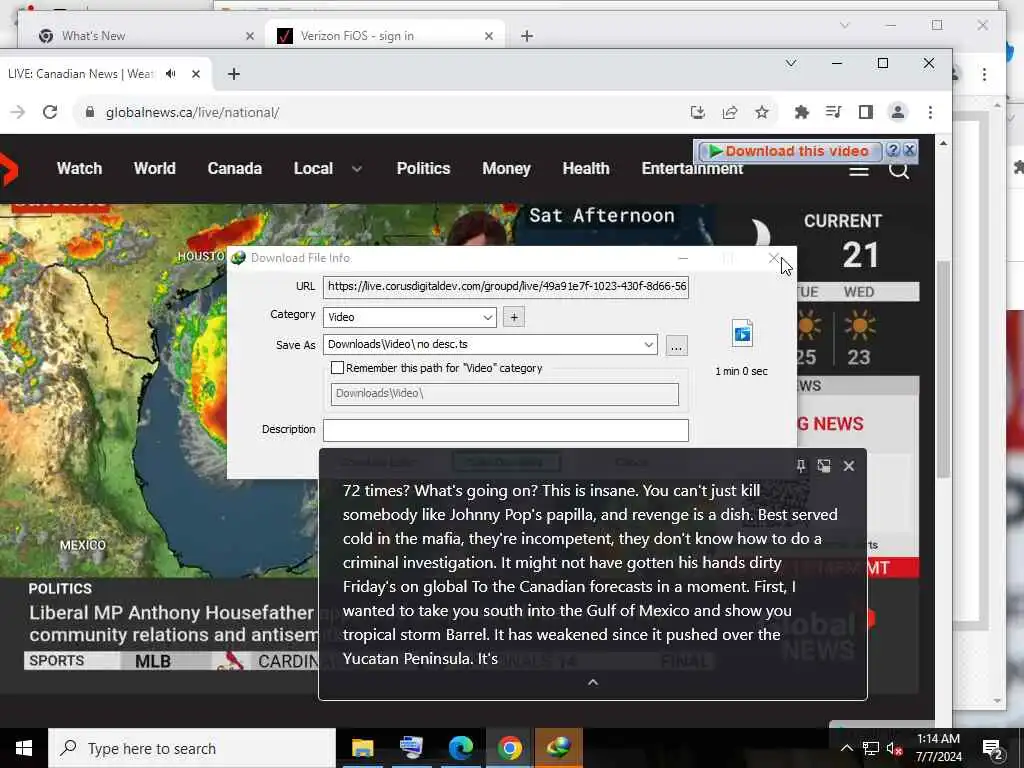Close the Download this video panel
The image size is (1024, 768).
click(909, 151)
